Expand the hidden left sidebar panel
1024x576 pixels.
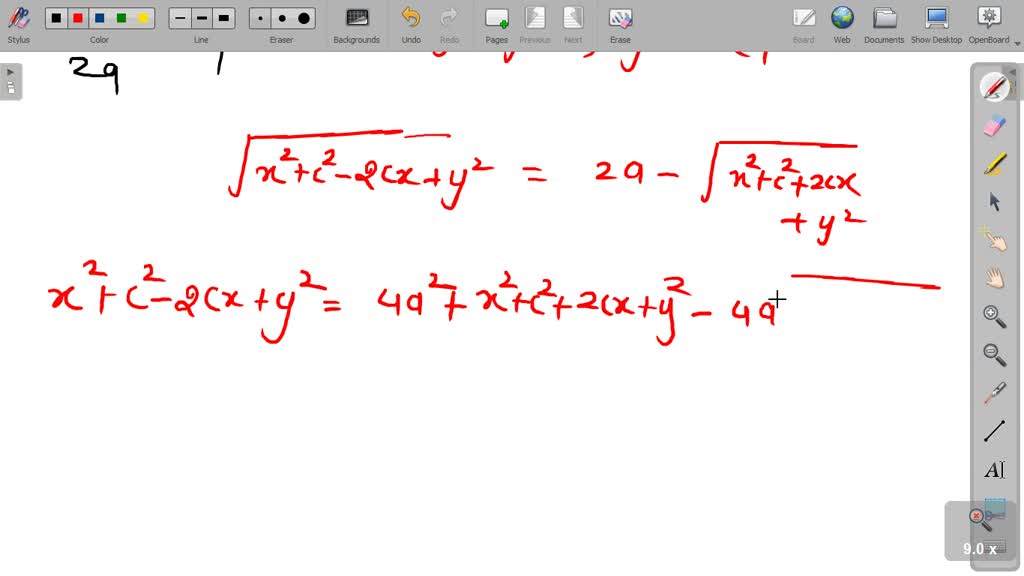click(x=8, y=80)
